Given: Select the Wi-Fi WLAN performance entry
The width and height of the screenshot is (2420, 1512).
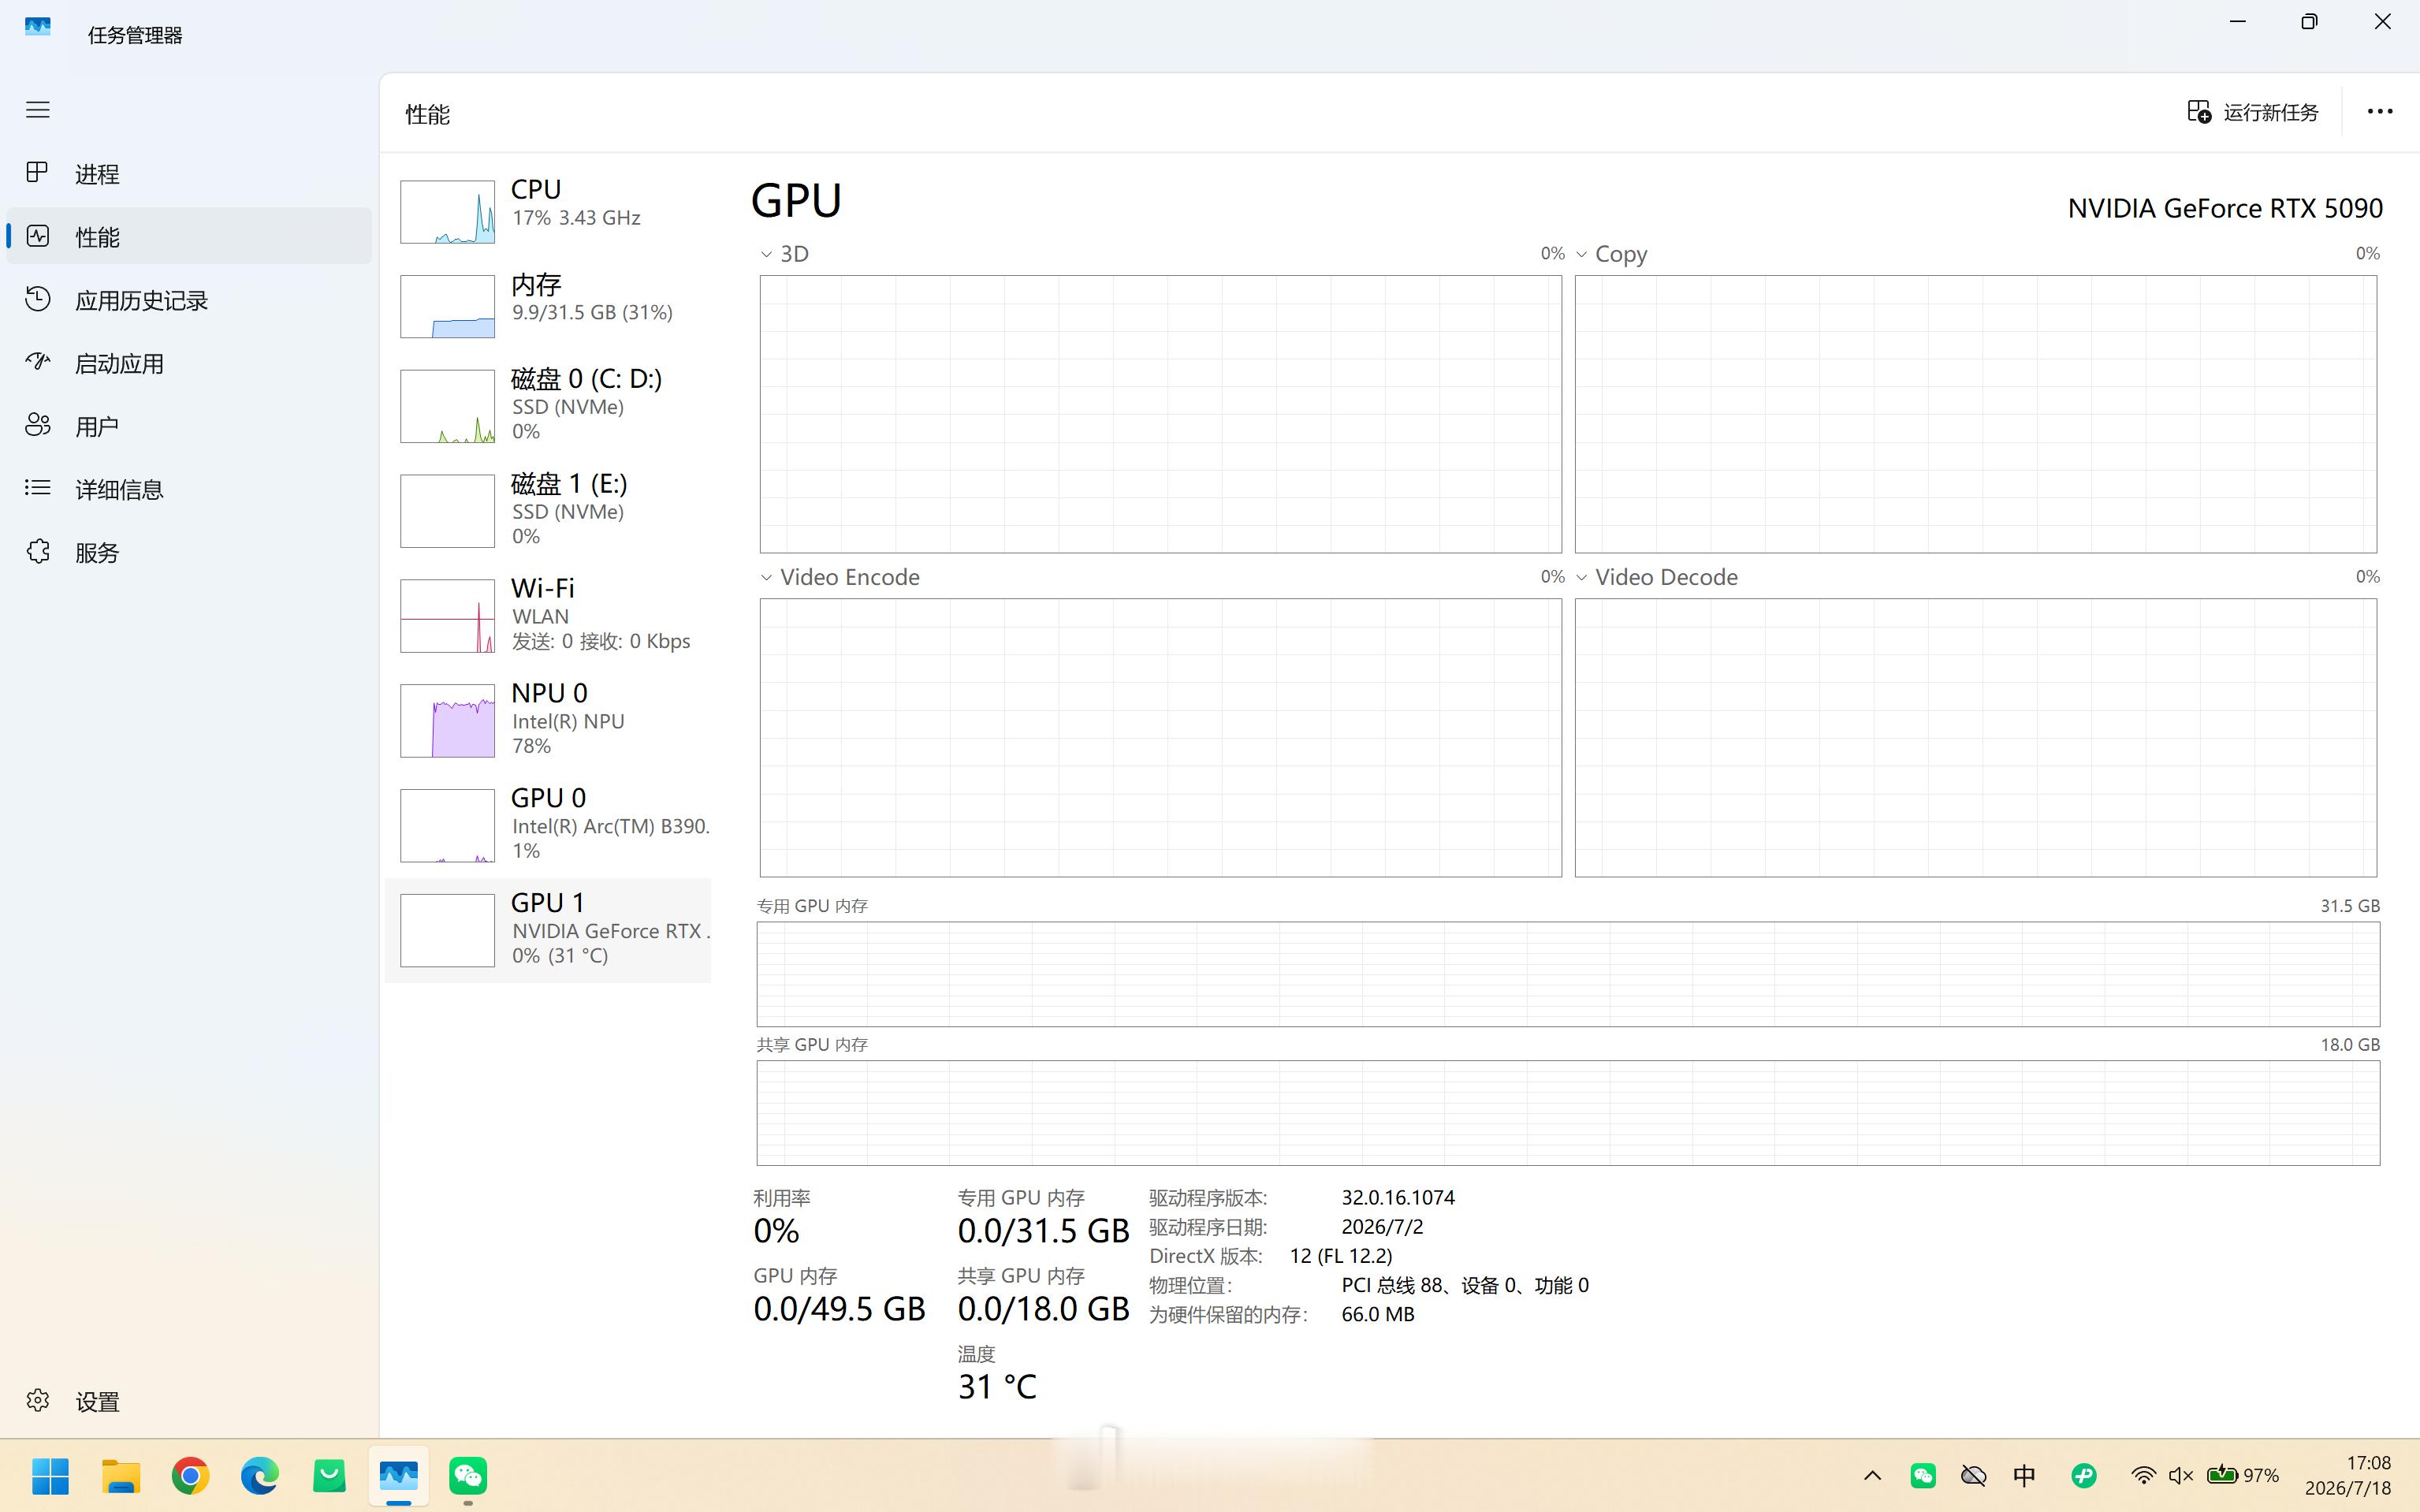Looking at the screenshot, I should (548, 615).
